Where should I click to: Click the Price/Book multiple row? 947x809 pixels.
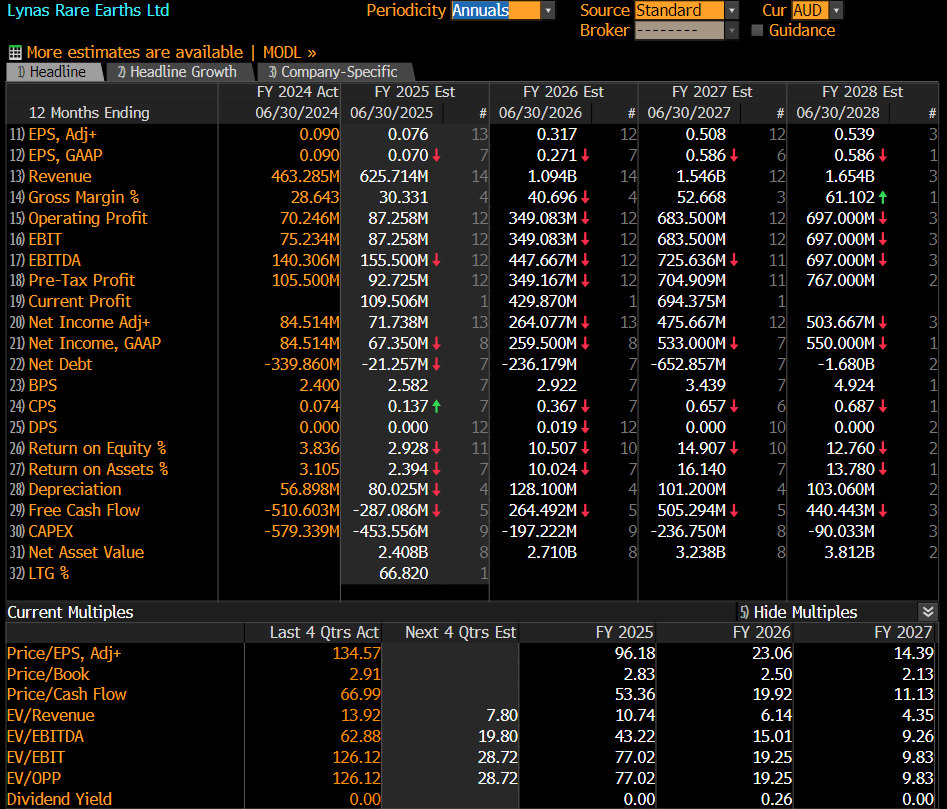pyautogui.click(x=470, y=674)
